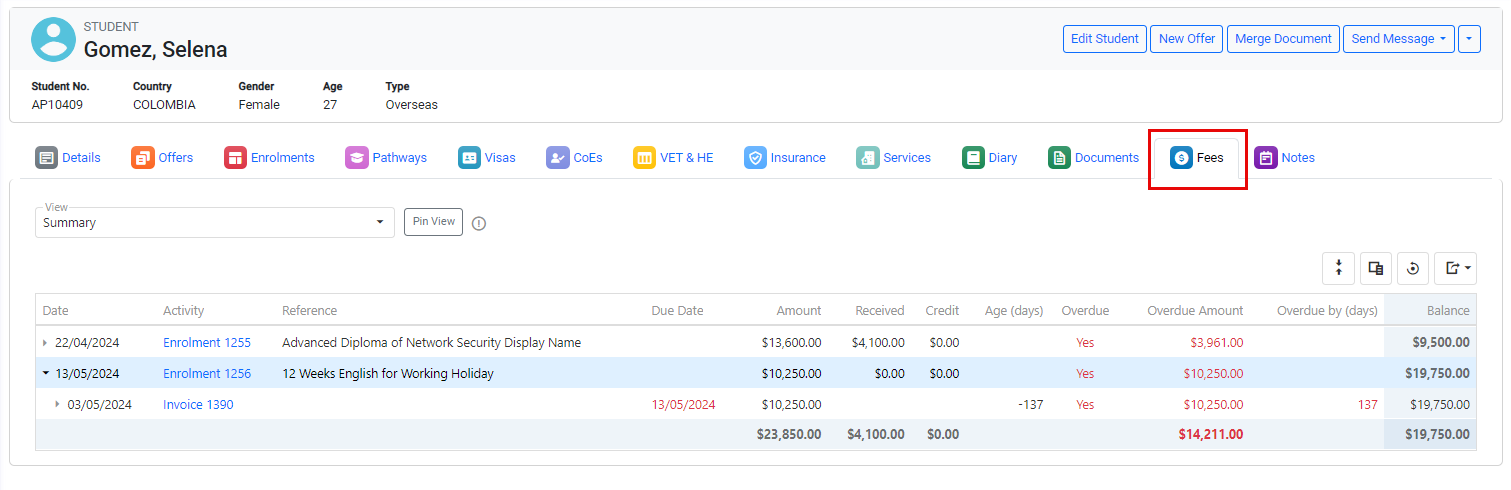Click the column chooser icon

1376,268
